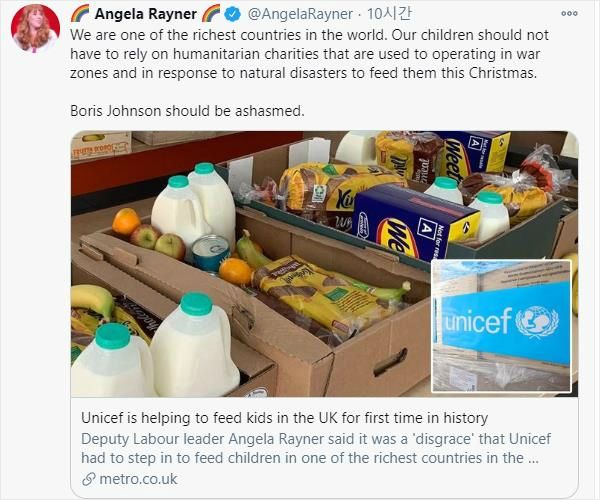
Task: Open the food boxes article image
Action: pyautogui.click(x=324, y=264)
